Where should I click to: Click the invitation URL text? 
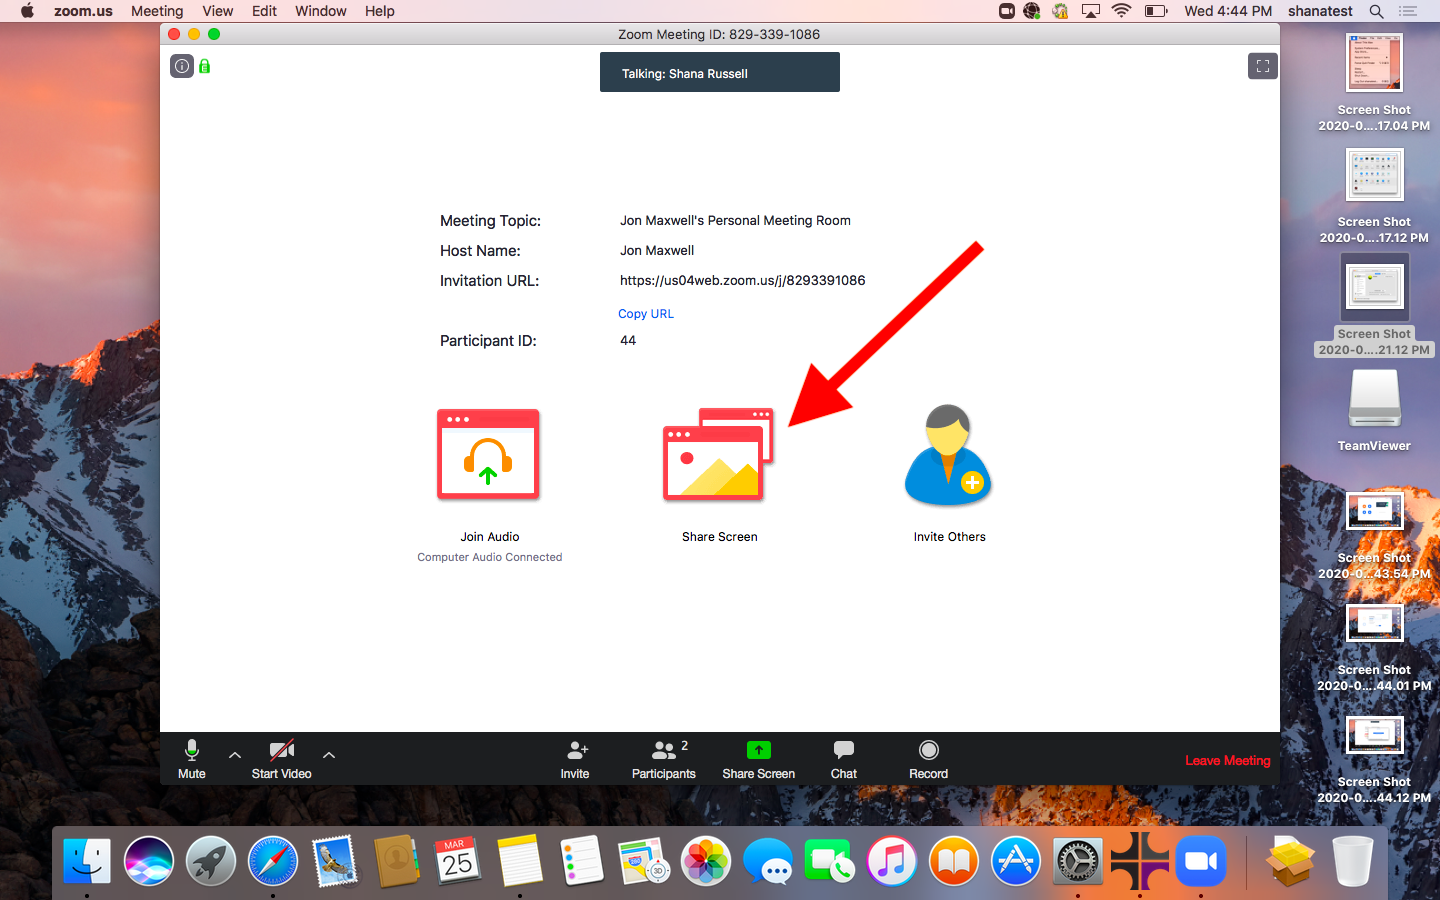(x=743, y=281)
